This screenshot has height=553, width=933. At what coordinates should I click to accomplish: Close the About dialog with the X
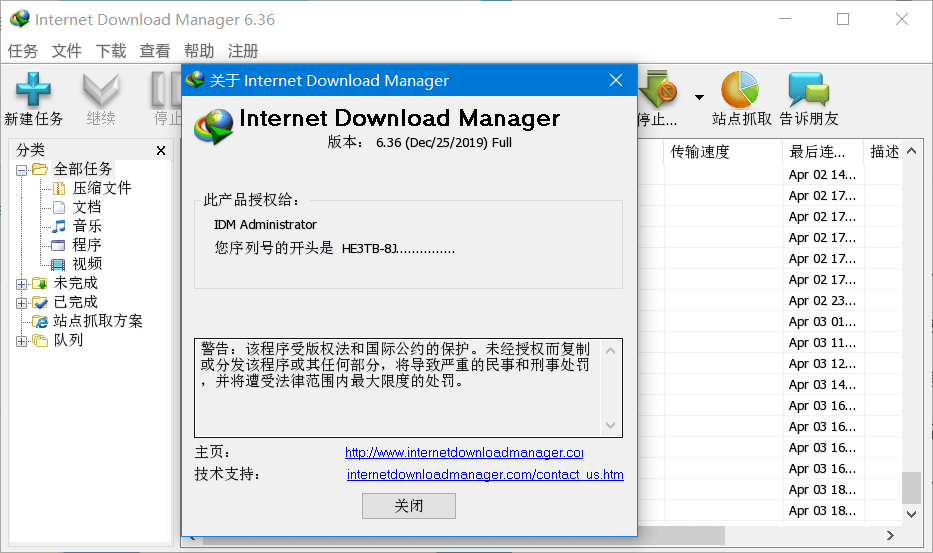[x=616, y=80]
